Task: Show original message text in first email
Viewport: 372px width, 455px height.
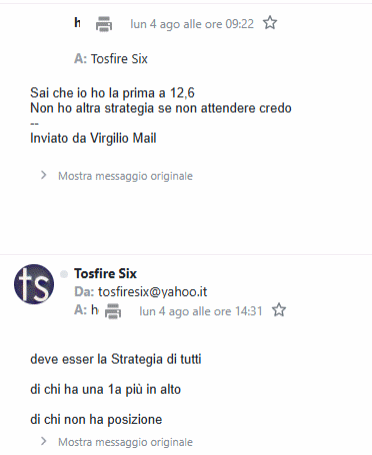Action: (125, 176)
